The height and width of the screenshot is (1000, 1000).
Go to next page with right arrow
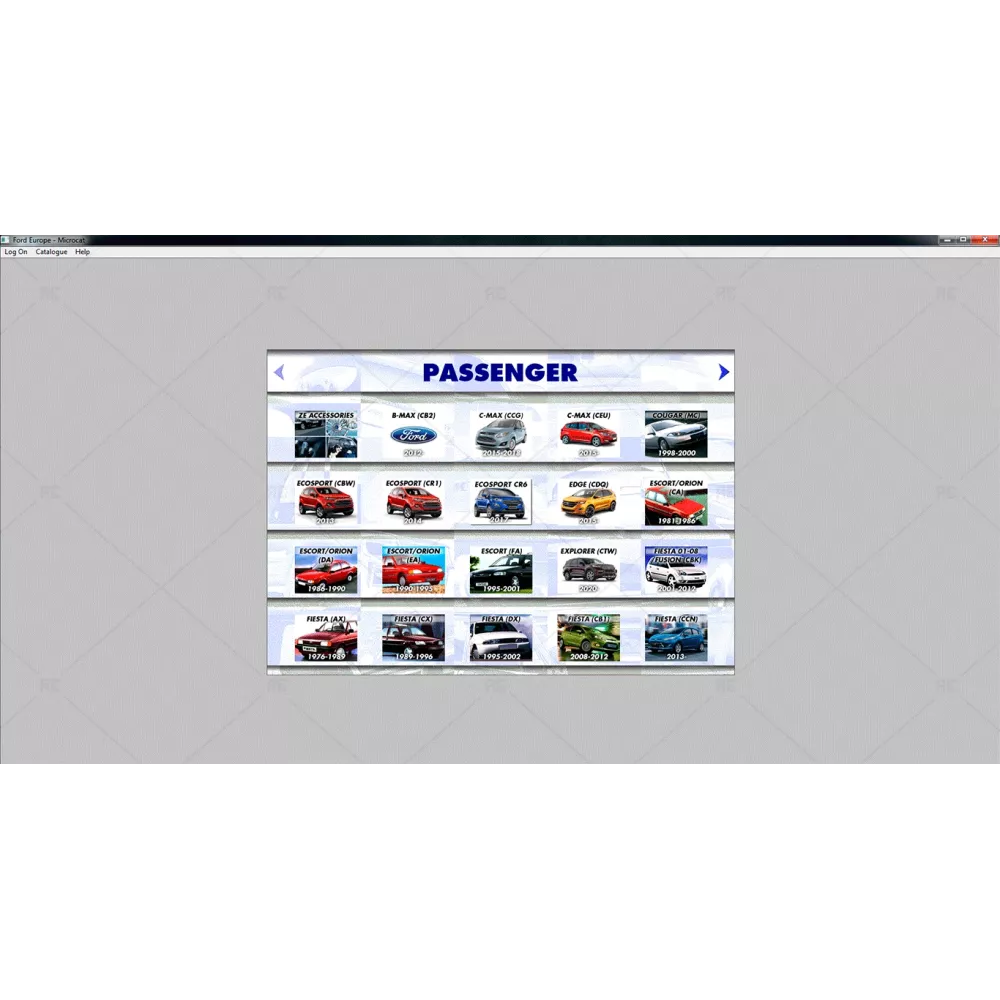pyautogui.click(x=724, y=372)
